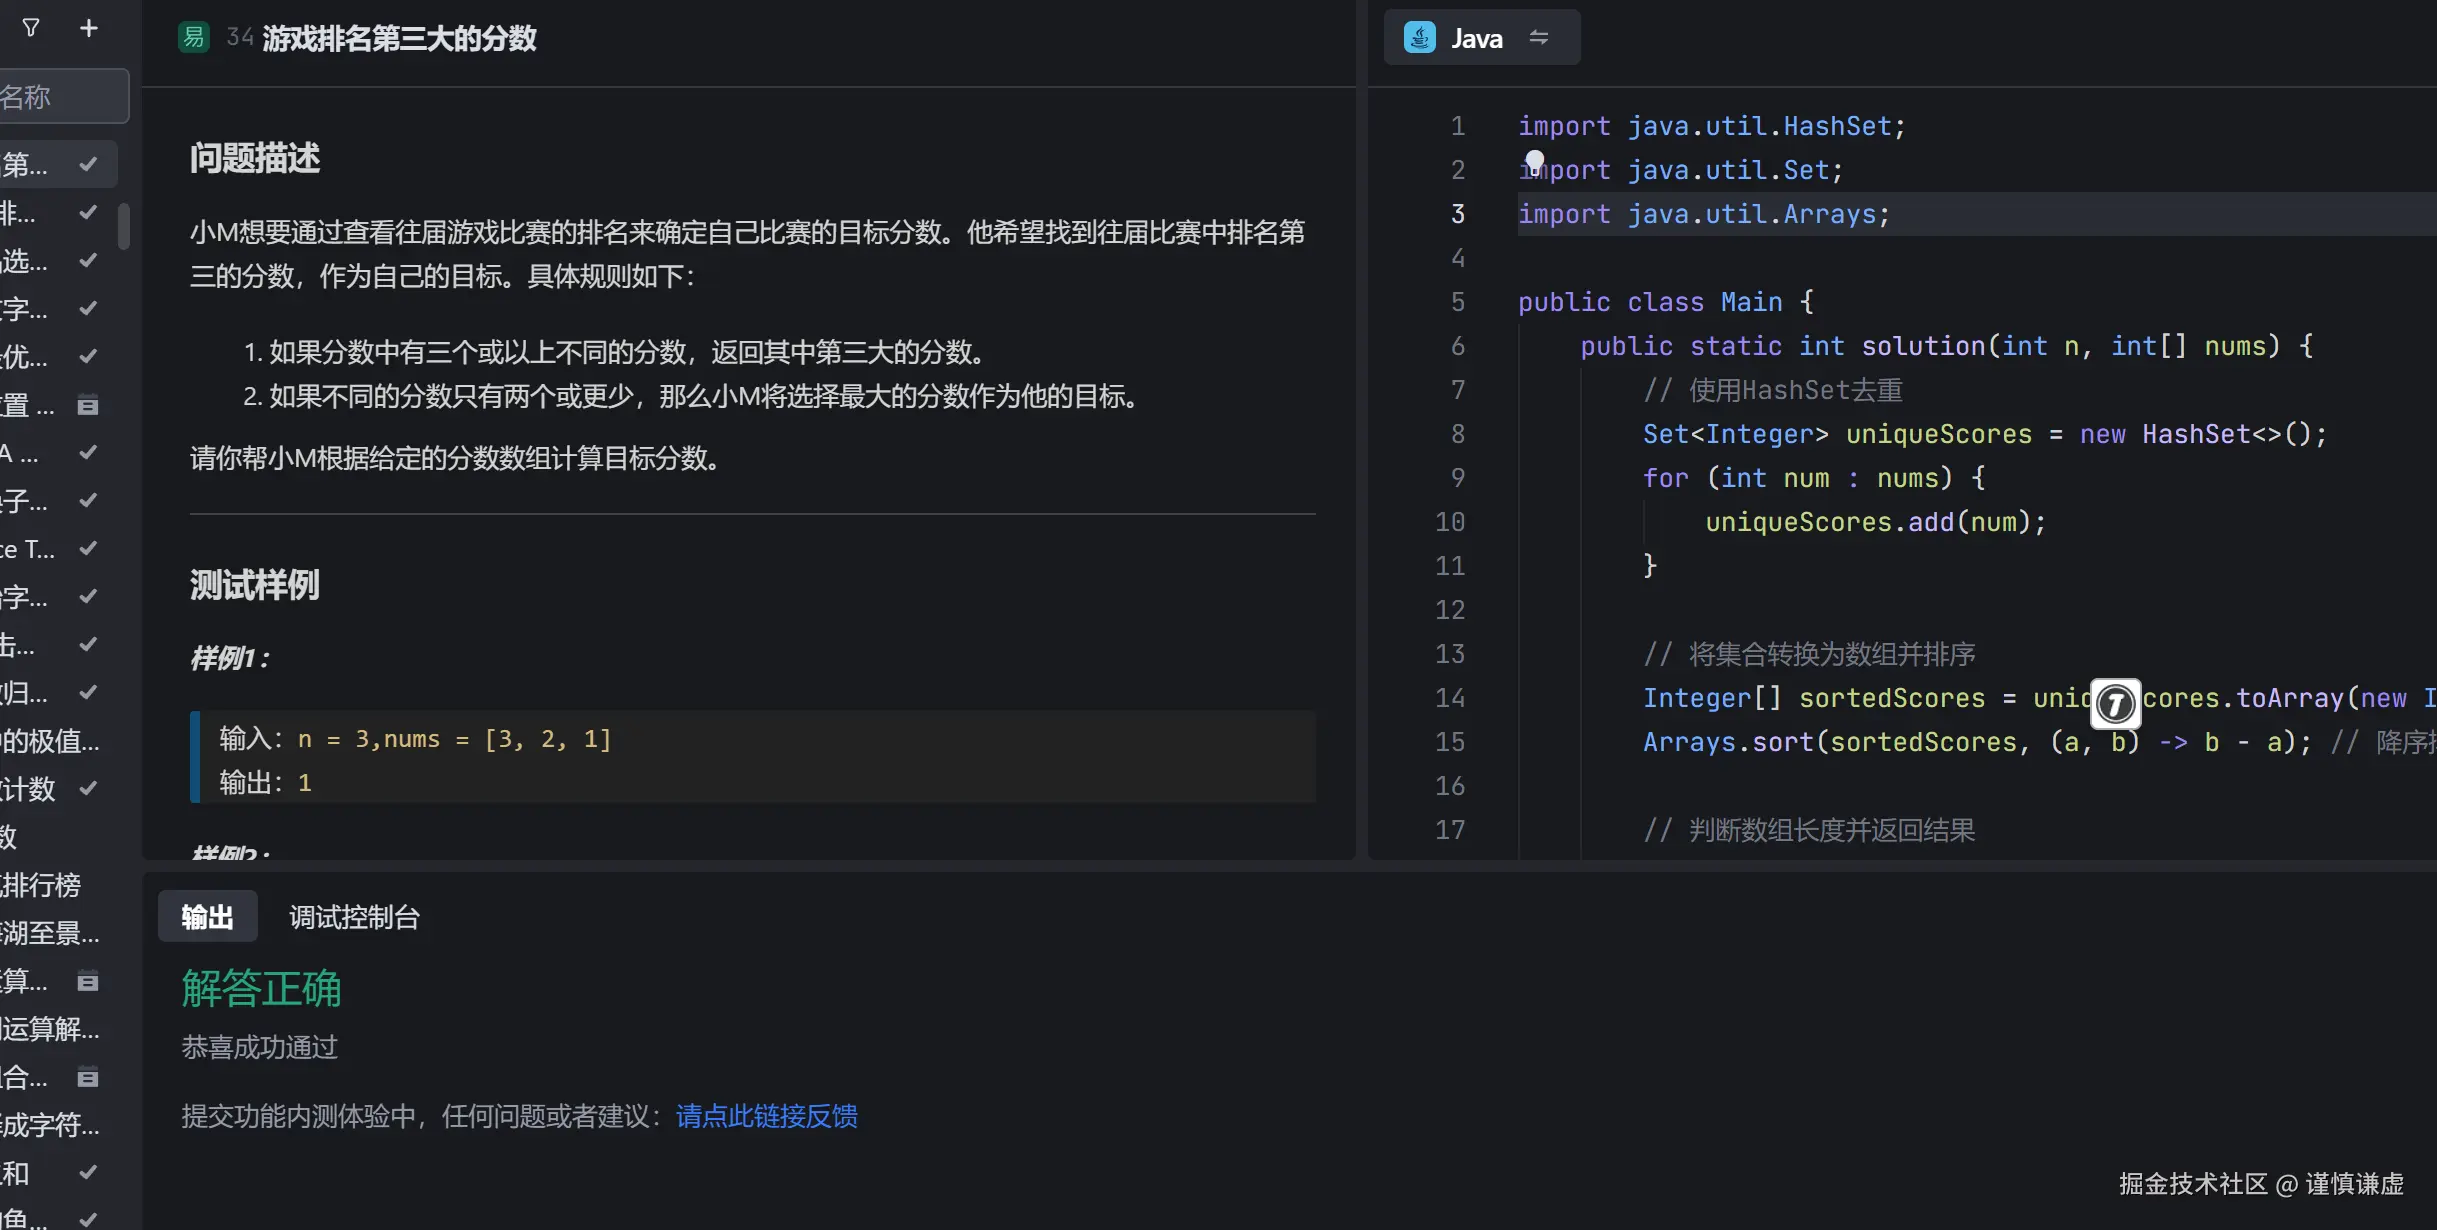The width and height of the screenshot is (2437, 1230).
Task: Click the 易 difficulty badge
Action: pos(193,36)
